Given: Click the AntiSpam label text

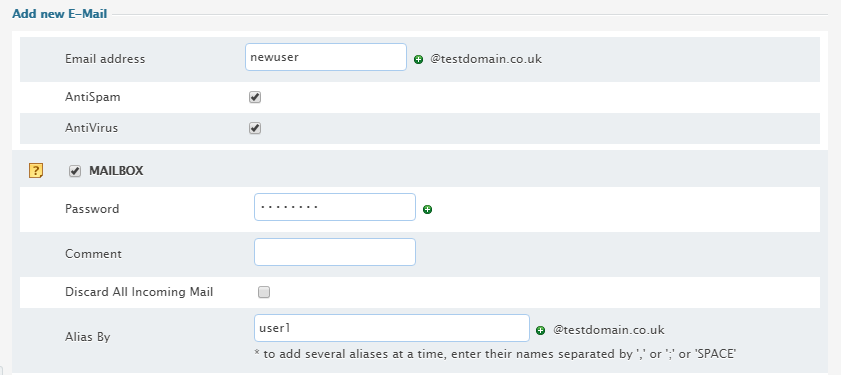Looking at the screenshot, I should (x=93, y=97).
